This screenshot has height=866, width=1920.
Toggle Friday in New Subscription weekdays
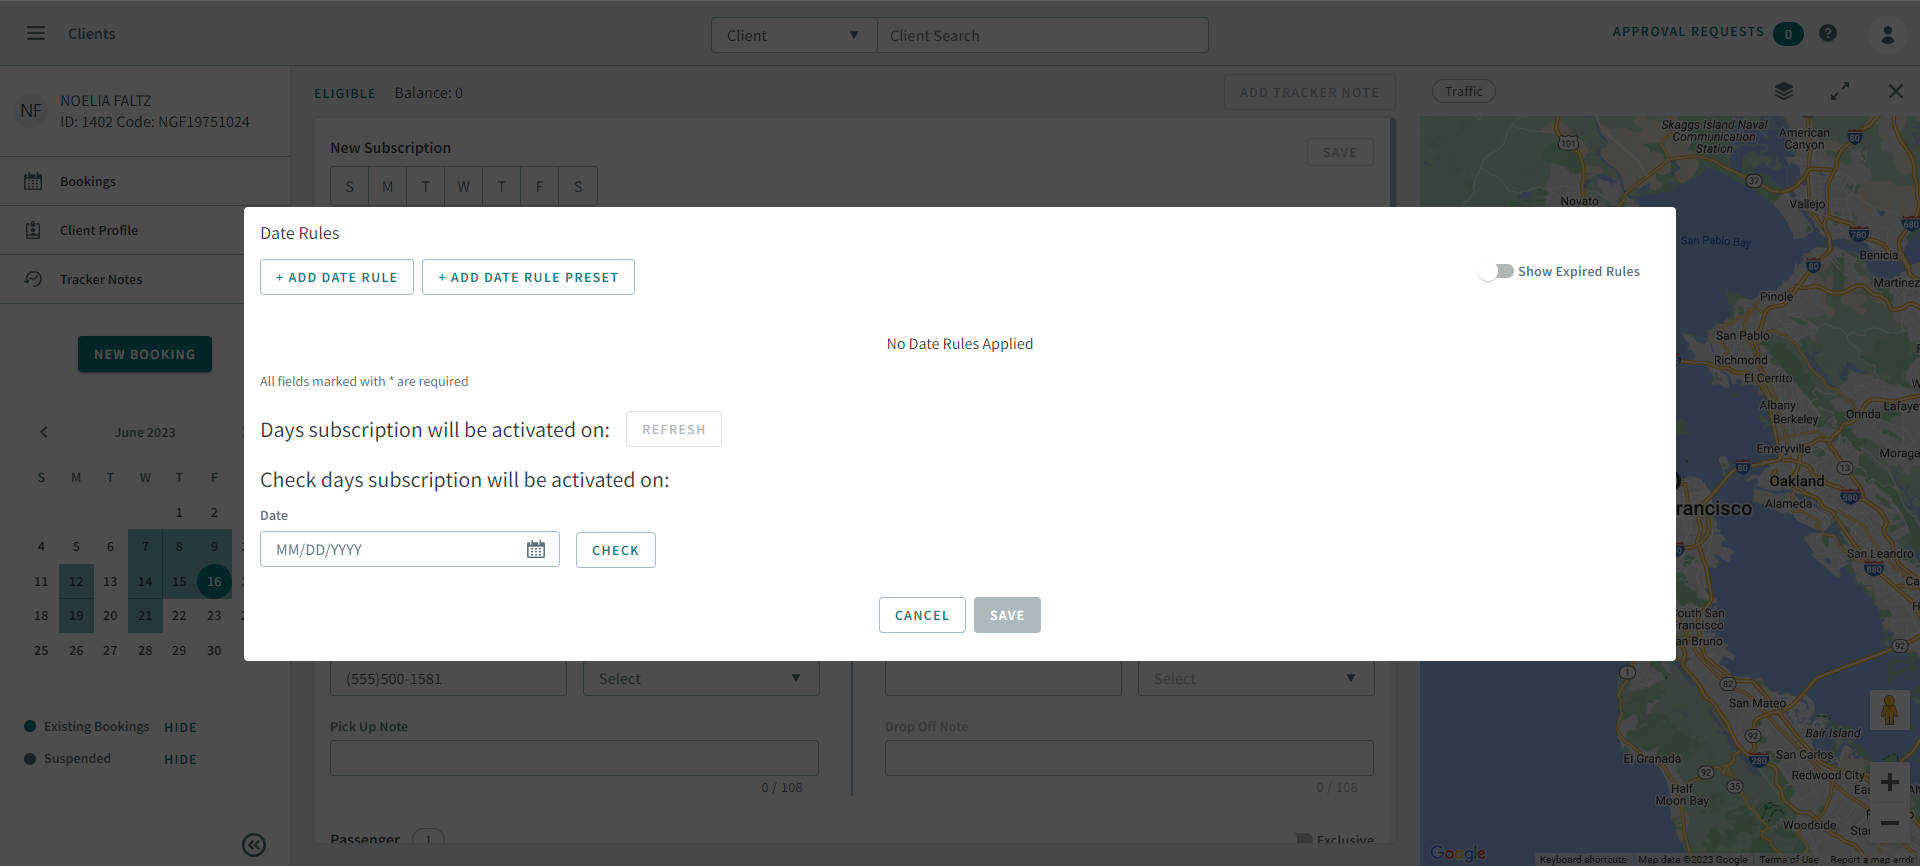click(539, 186)
